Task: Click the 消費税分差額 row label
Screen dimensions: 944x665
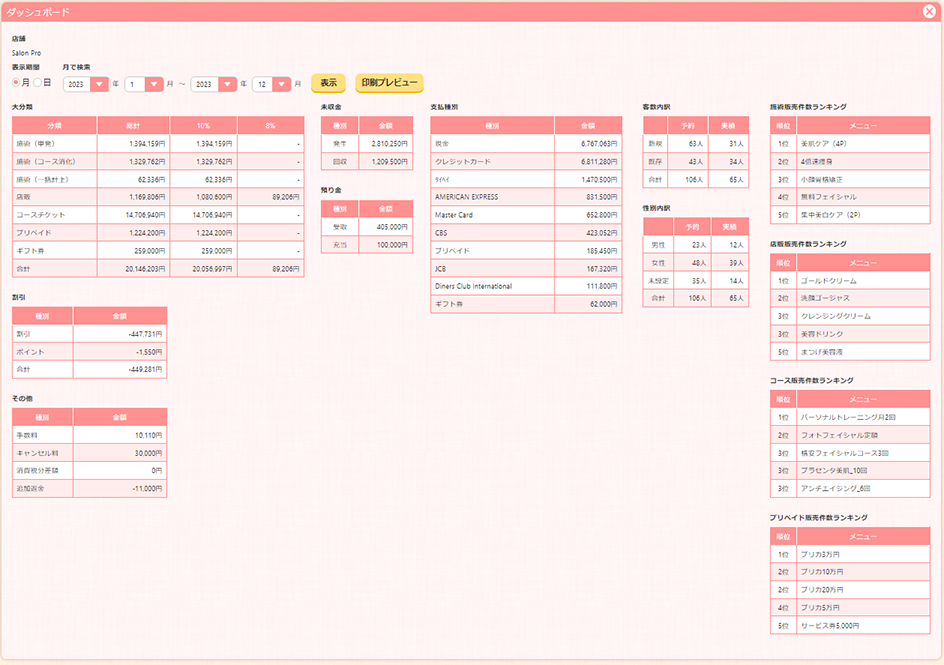Action: (37, 471)
